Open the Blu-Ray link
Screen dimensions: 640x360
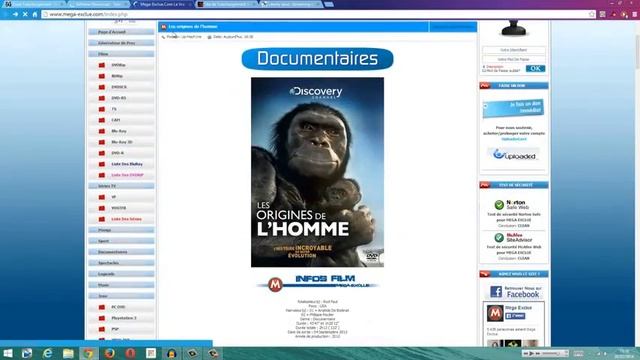(119, 131)
